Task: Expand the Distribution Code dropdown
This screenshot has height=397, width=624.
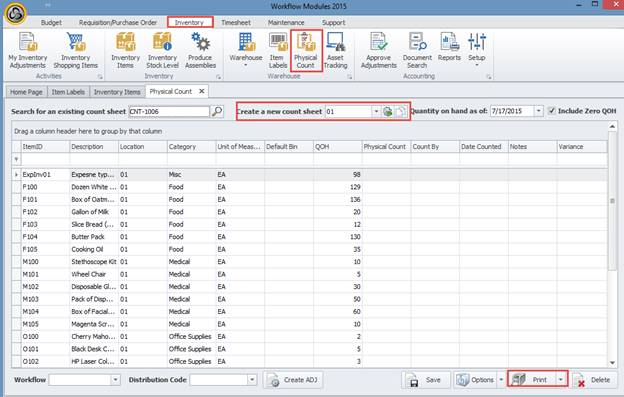Action: coord(252,380)
